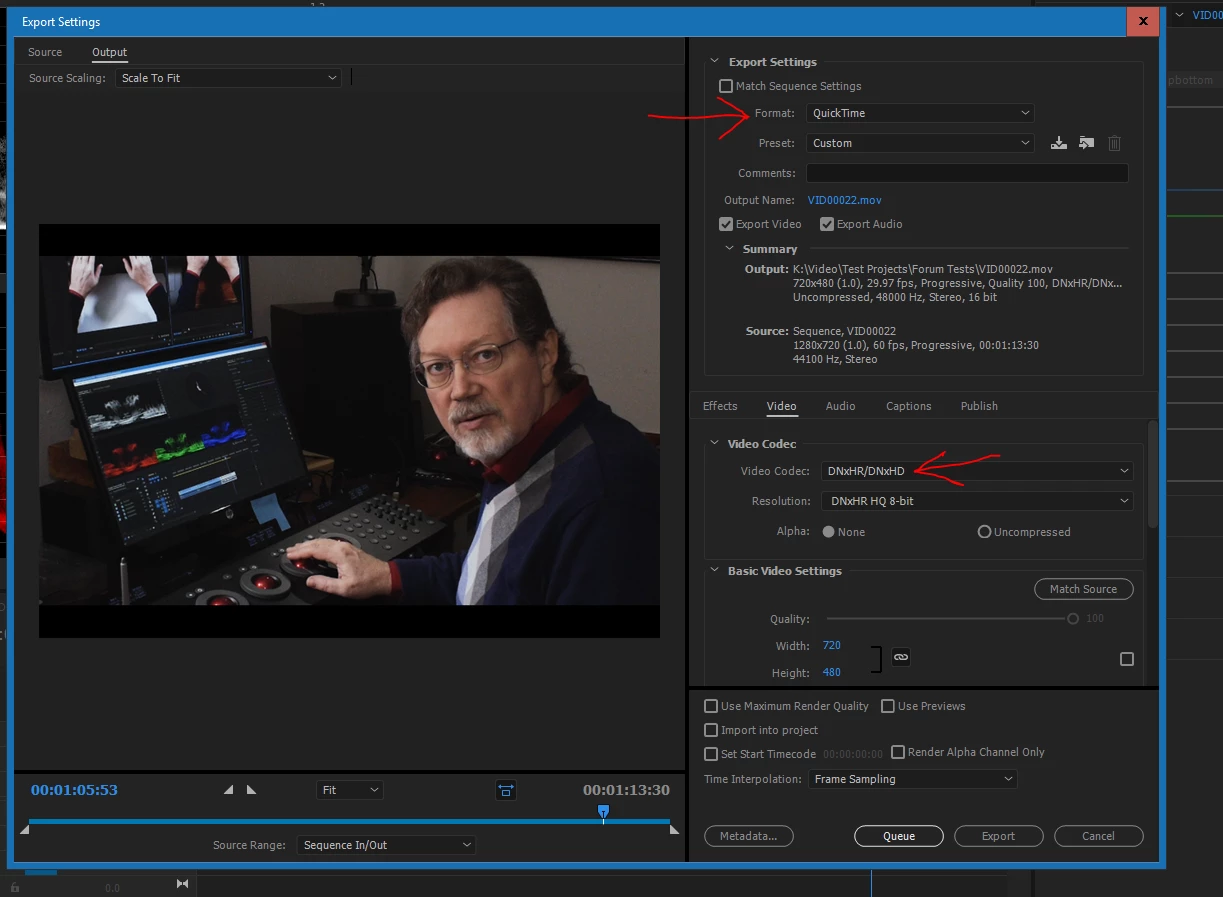Viewport: 1223px width, 897px height.
Task: Click the Quality slider handle
Action: tap(1073, 619)
